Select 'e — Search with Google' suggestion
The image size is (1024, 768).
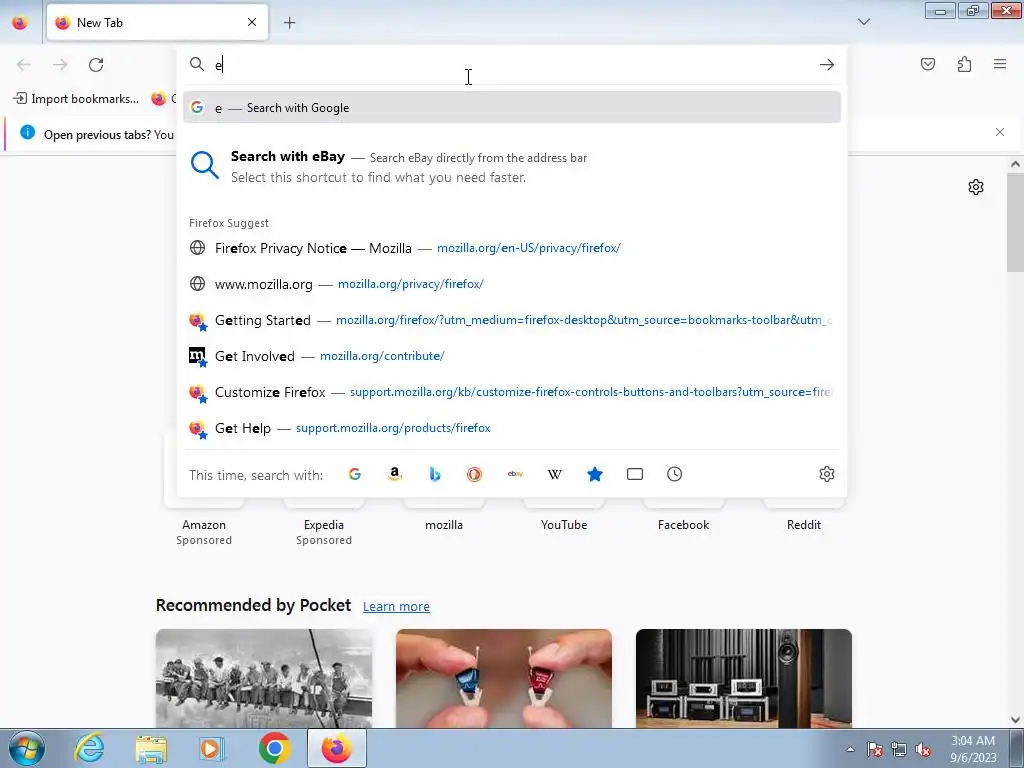coord(512,108)
